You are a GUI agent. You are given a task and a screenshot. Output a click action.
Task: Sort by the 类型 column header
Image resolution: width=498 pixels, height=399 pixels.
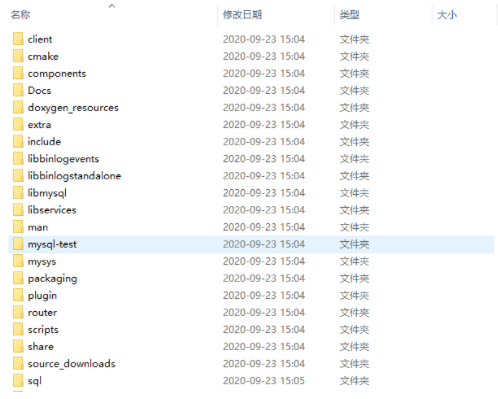pyautogui.click(x=349, y=15)
